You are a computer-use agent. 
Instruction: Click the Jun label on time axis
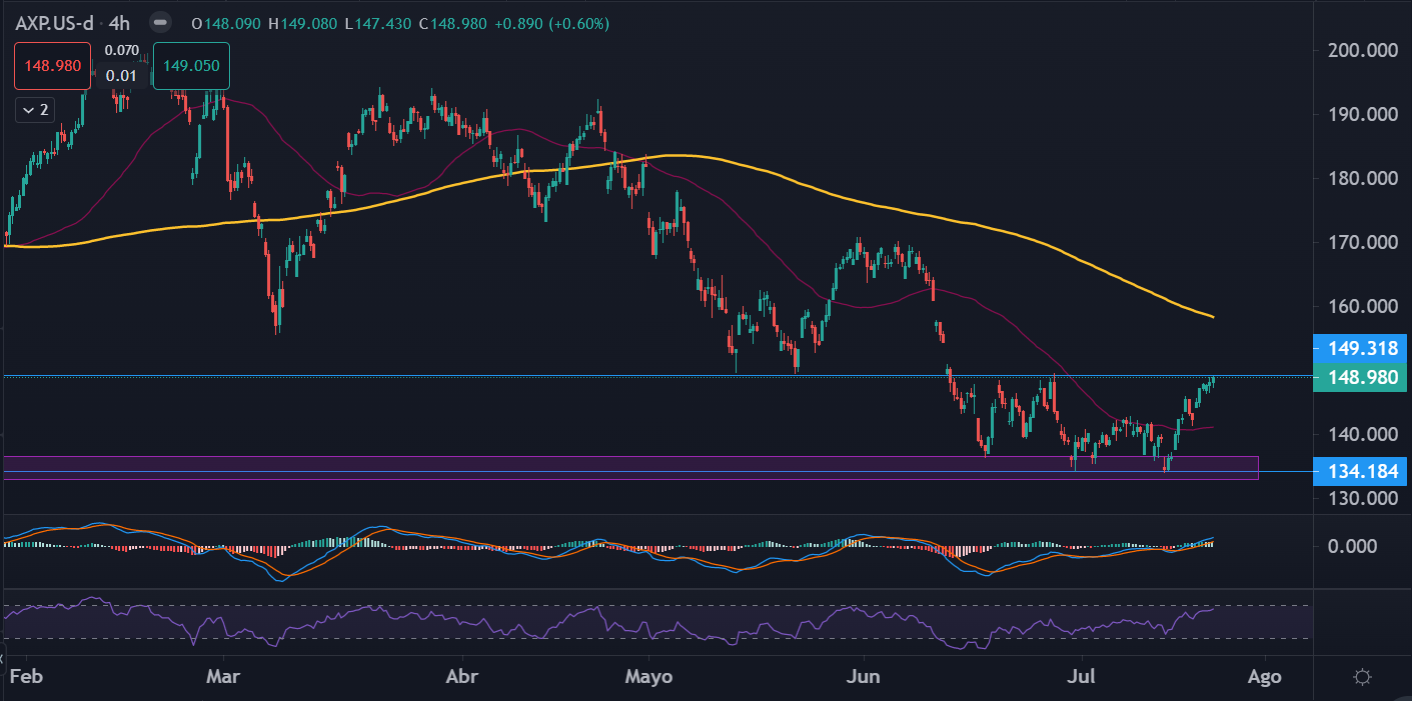pos(863,677)
